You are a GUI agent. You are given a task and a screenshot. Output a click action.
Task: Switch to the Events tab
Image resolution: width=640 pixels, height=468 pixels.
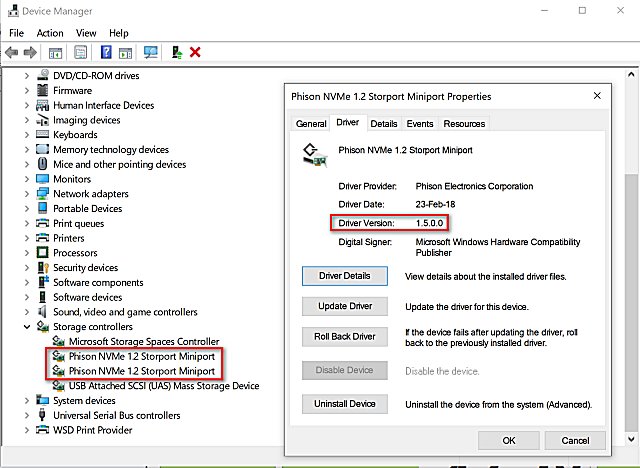pyautogui.click(x=420, y=124)
